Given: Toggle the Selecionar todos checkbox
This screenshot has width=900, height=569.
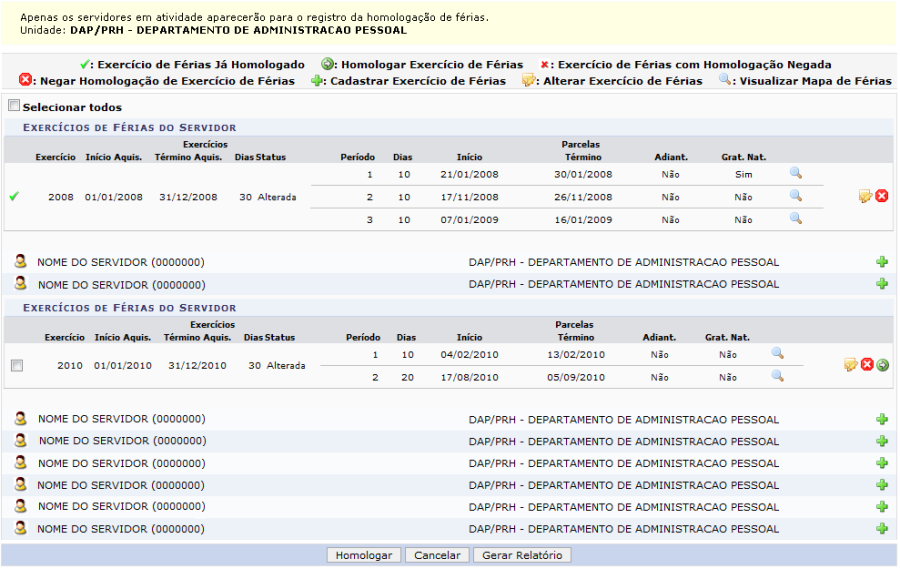Looking at the screenshot, I should click(x=14, y=106).
